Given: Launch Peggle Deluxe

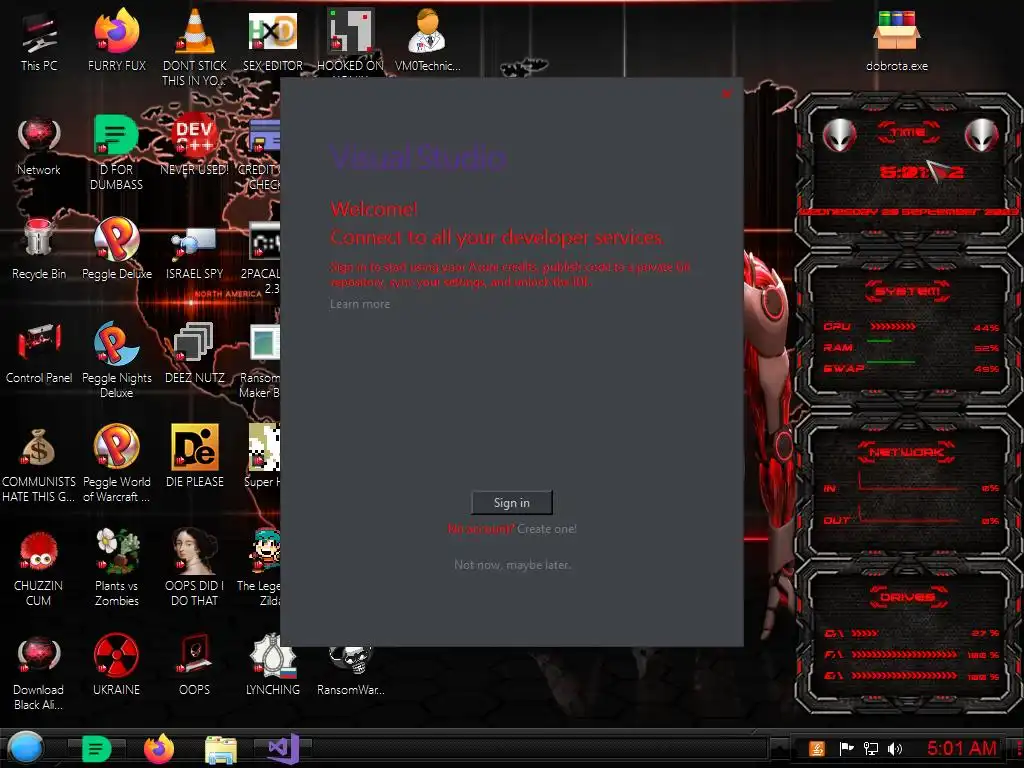Looking at the screenshot, I should (117, 249).
